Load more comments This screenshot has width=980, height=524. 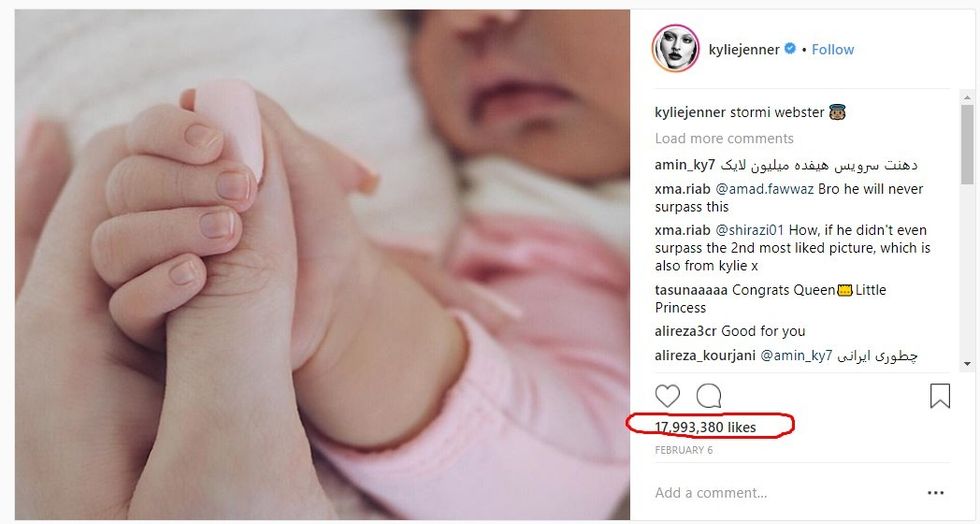point(724,138)
